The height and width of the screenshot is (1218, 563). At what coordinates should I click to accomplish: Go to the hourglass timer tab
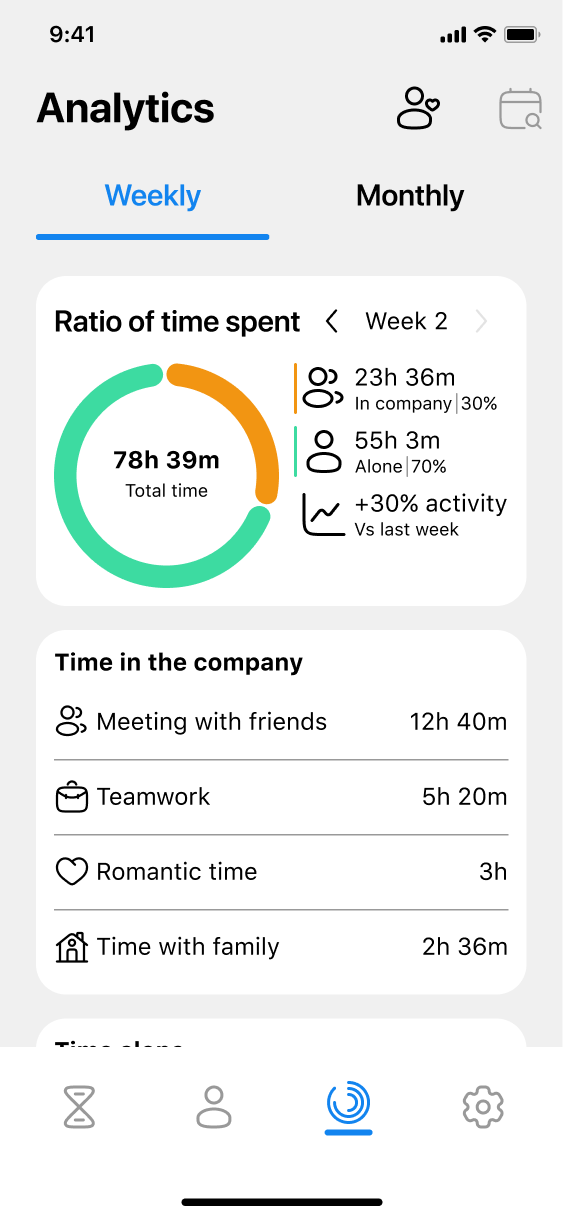pos(80,1106)
